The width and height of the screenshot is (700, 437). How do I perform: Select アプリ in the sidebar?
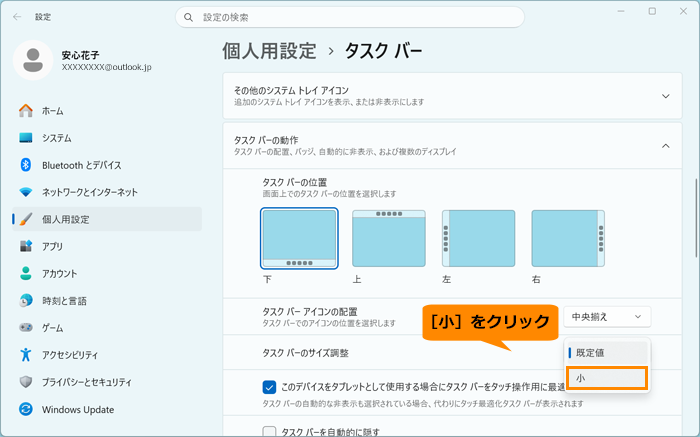coord(107,246)
